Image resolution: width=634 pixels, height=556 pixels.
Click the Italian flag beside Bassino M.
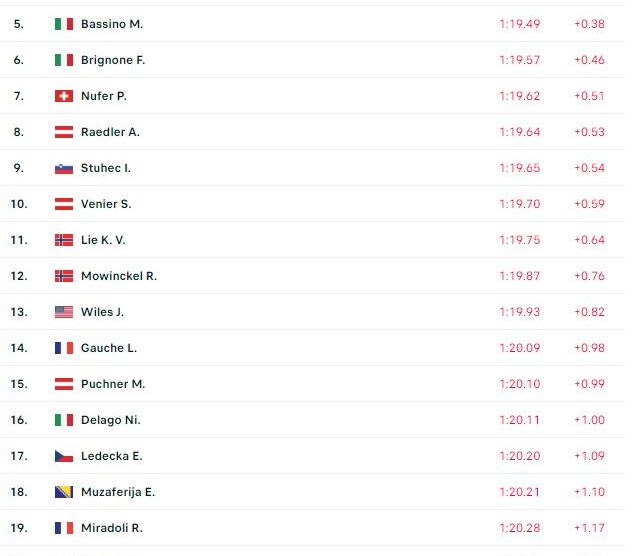64,24
